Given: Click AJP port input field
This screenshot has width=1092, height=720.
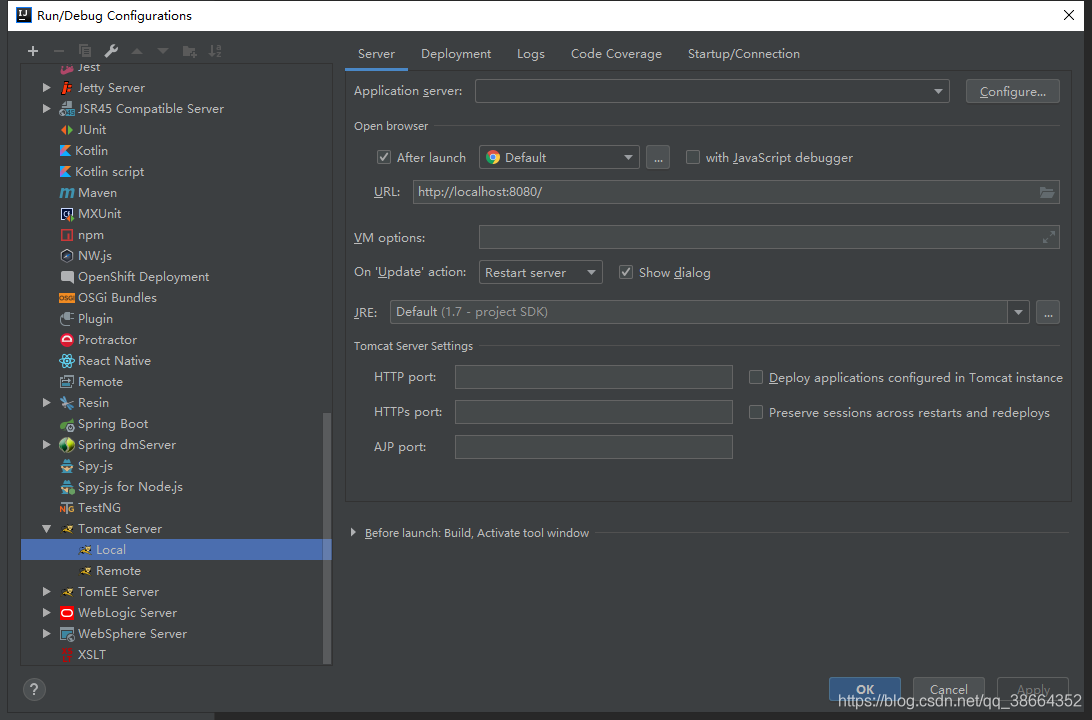Looking at the screenshot, I should (593, 446).
